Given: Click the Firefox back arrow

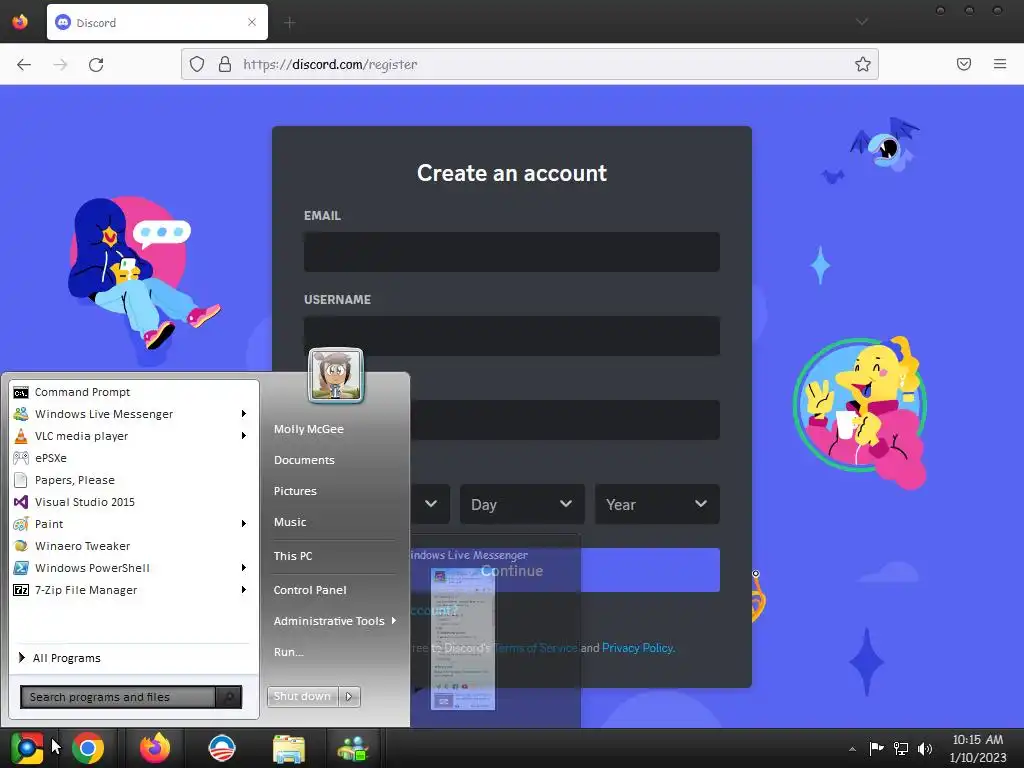Looking at the screenshot, I should 24,64.
